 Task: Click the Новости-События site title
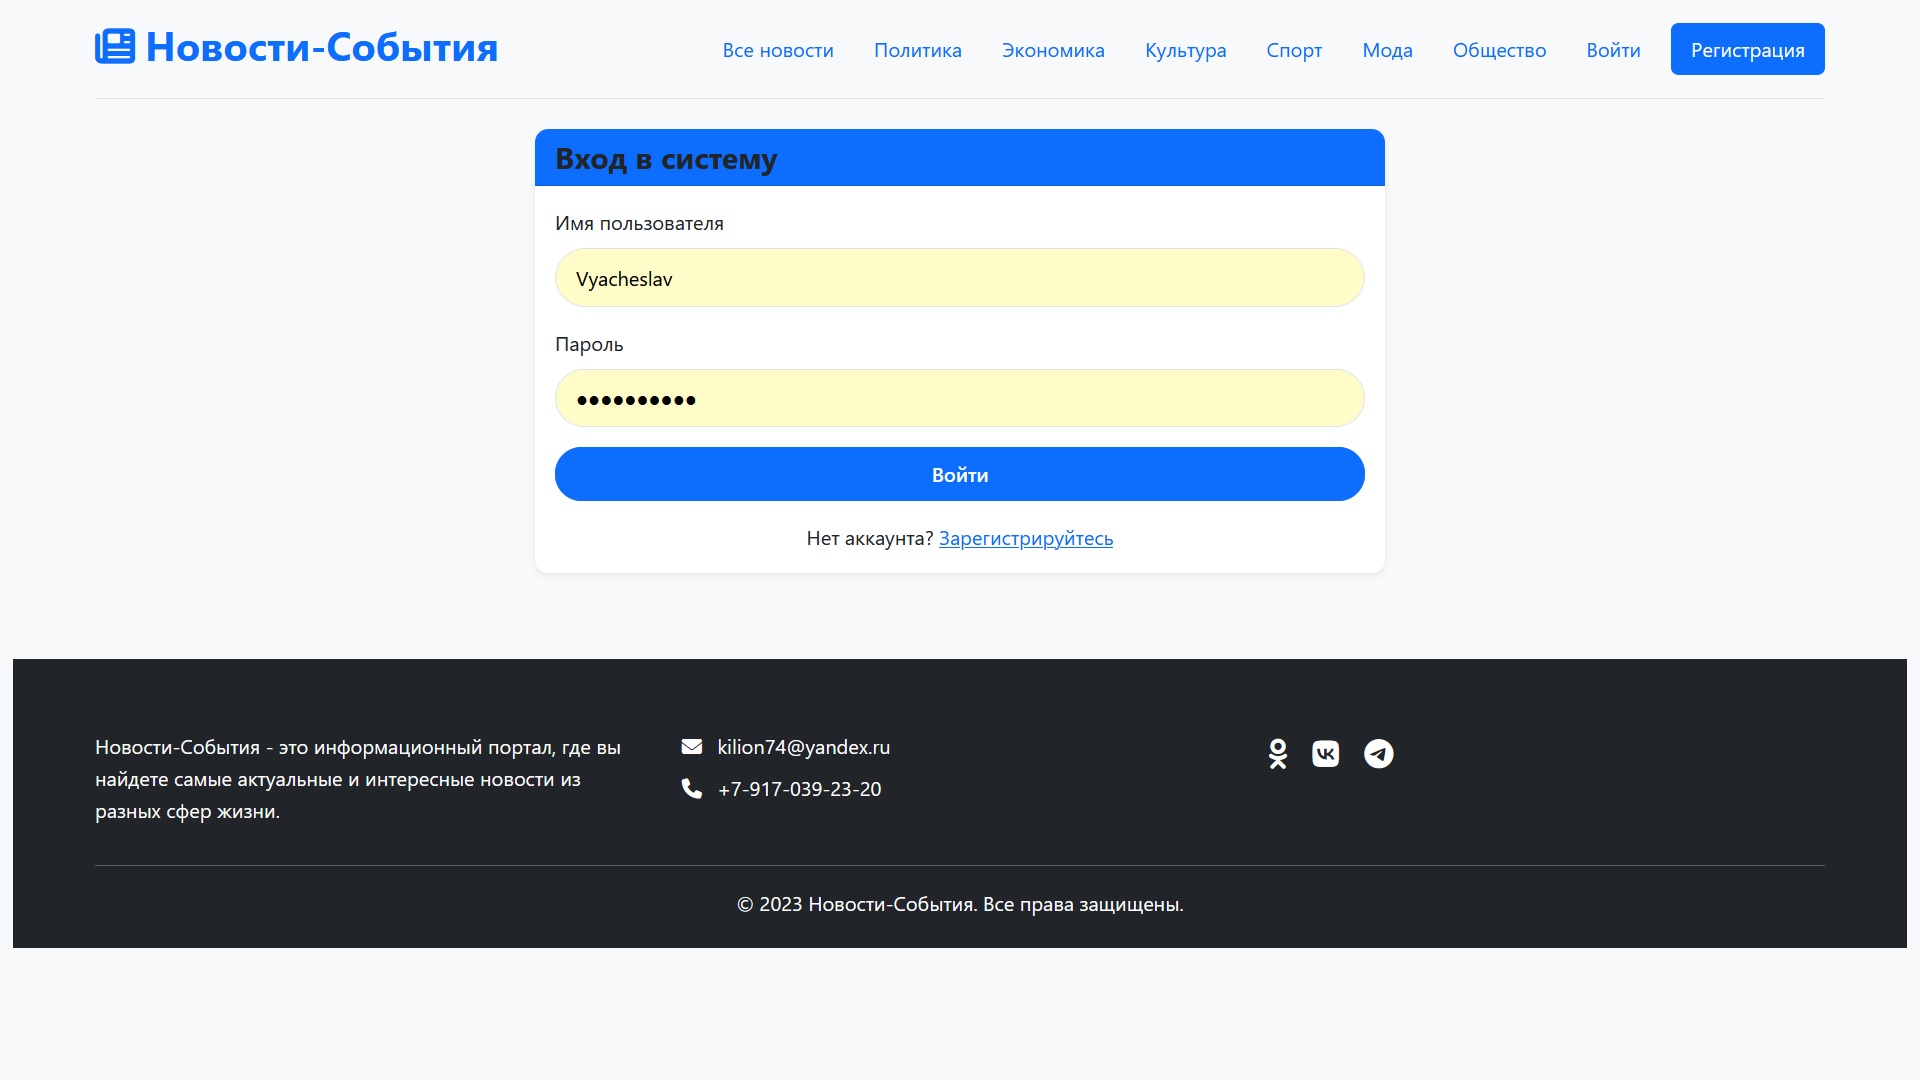(322, 47)
